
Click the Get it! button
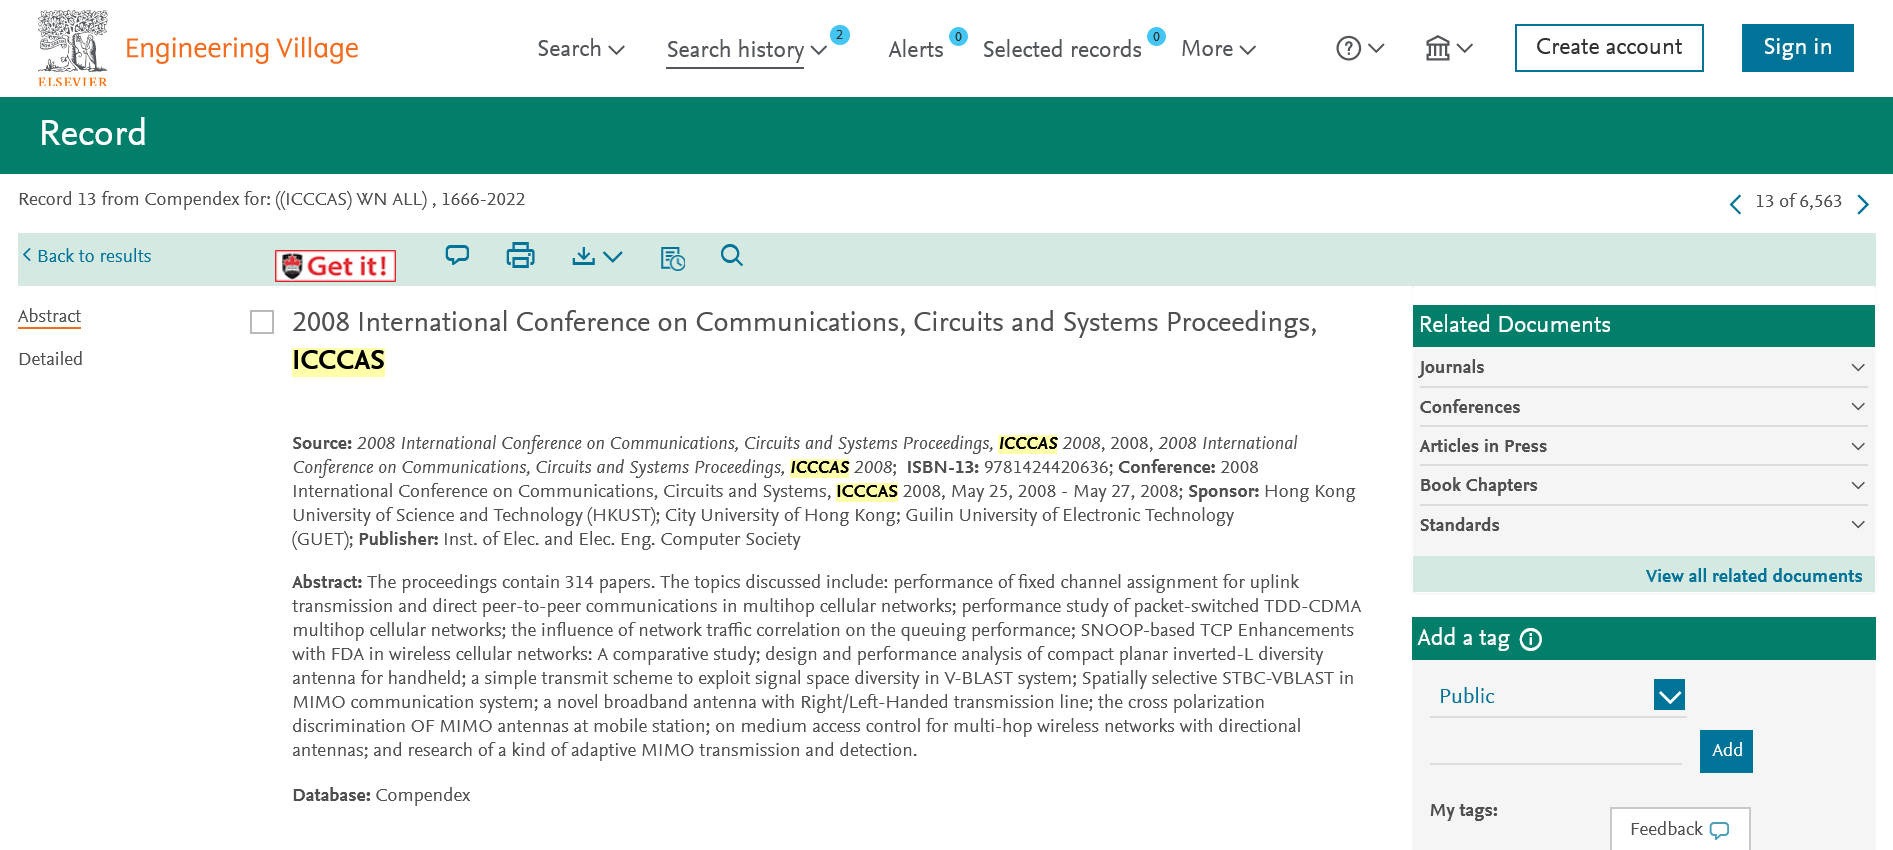(336, 266)
